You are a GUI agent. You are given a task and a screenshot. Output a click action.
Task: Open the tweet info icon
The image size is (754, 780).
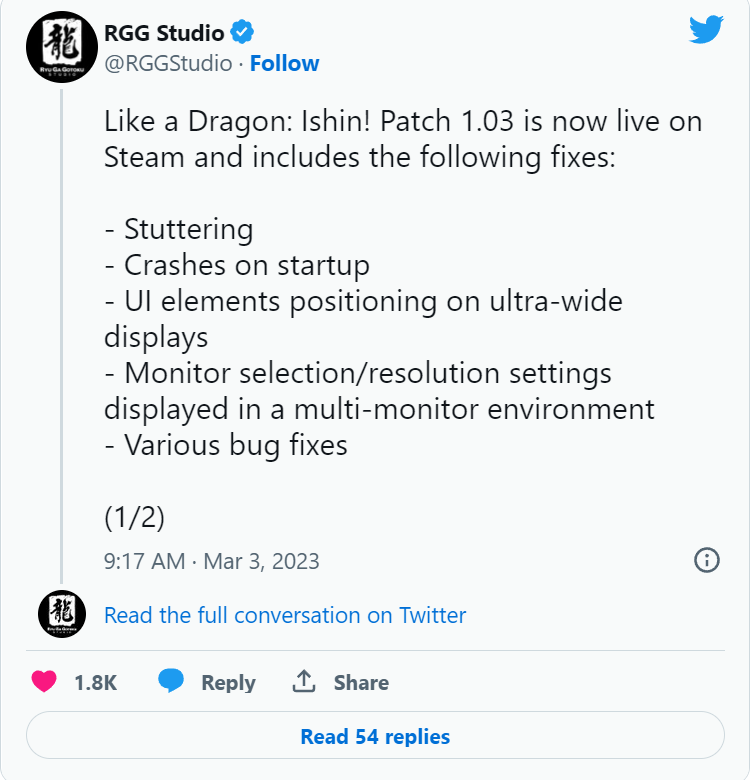pos(707,560)
